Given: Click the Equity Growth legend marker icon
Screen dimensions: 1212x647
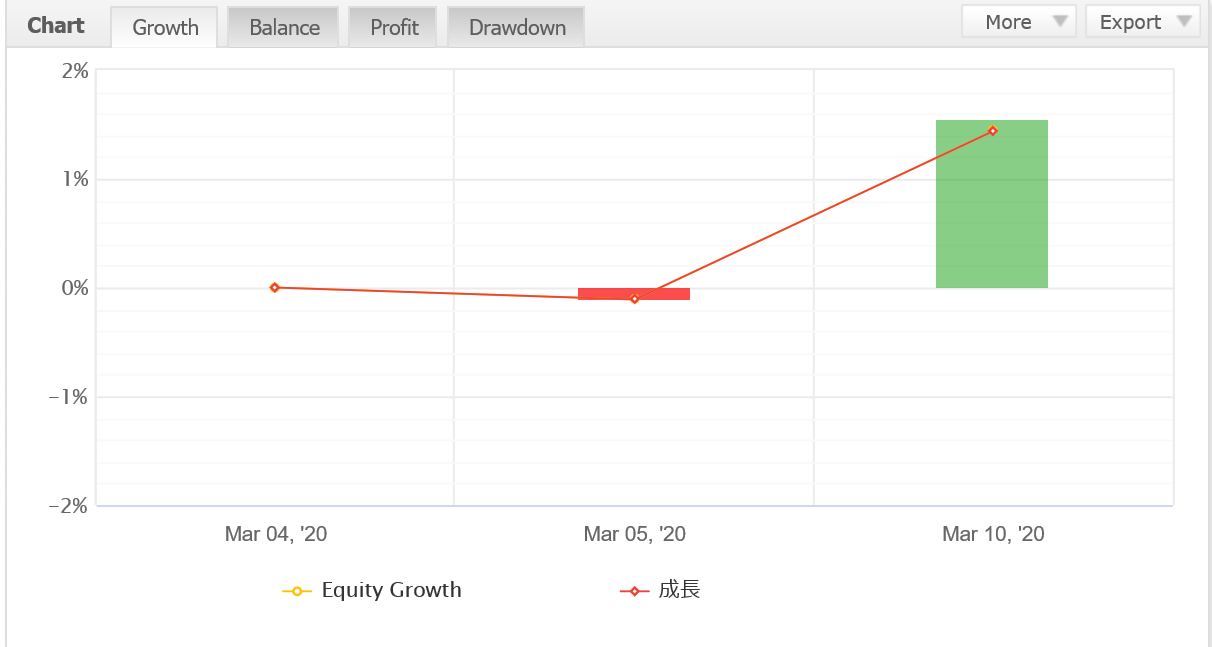Looking at the screenshot, I should (x=297, y=591).
